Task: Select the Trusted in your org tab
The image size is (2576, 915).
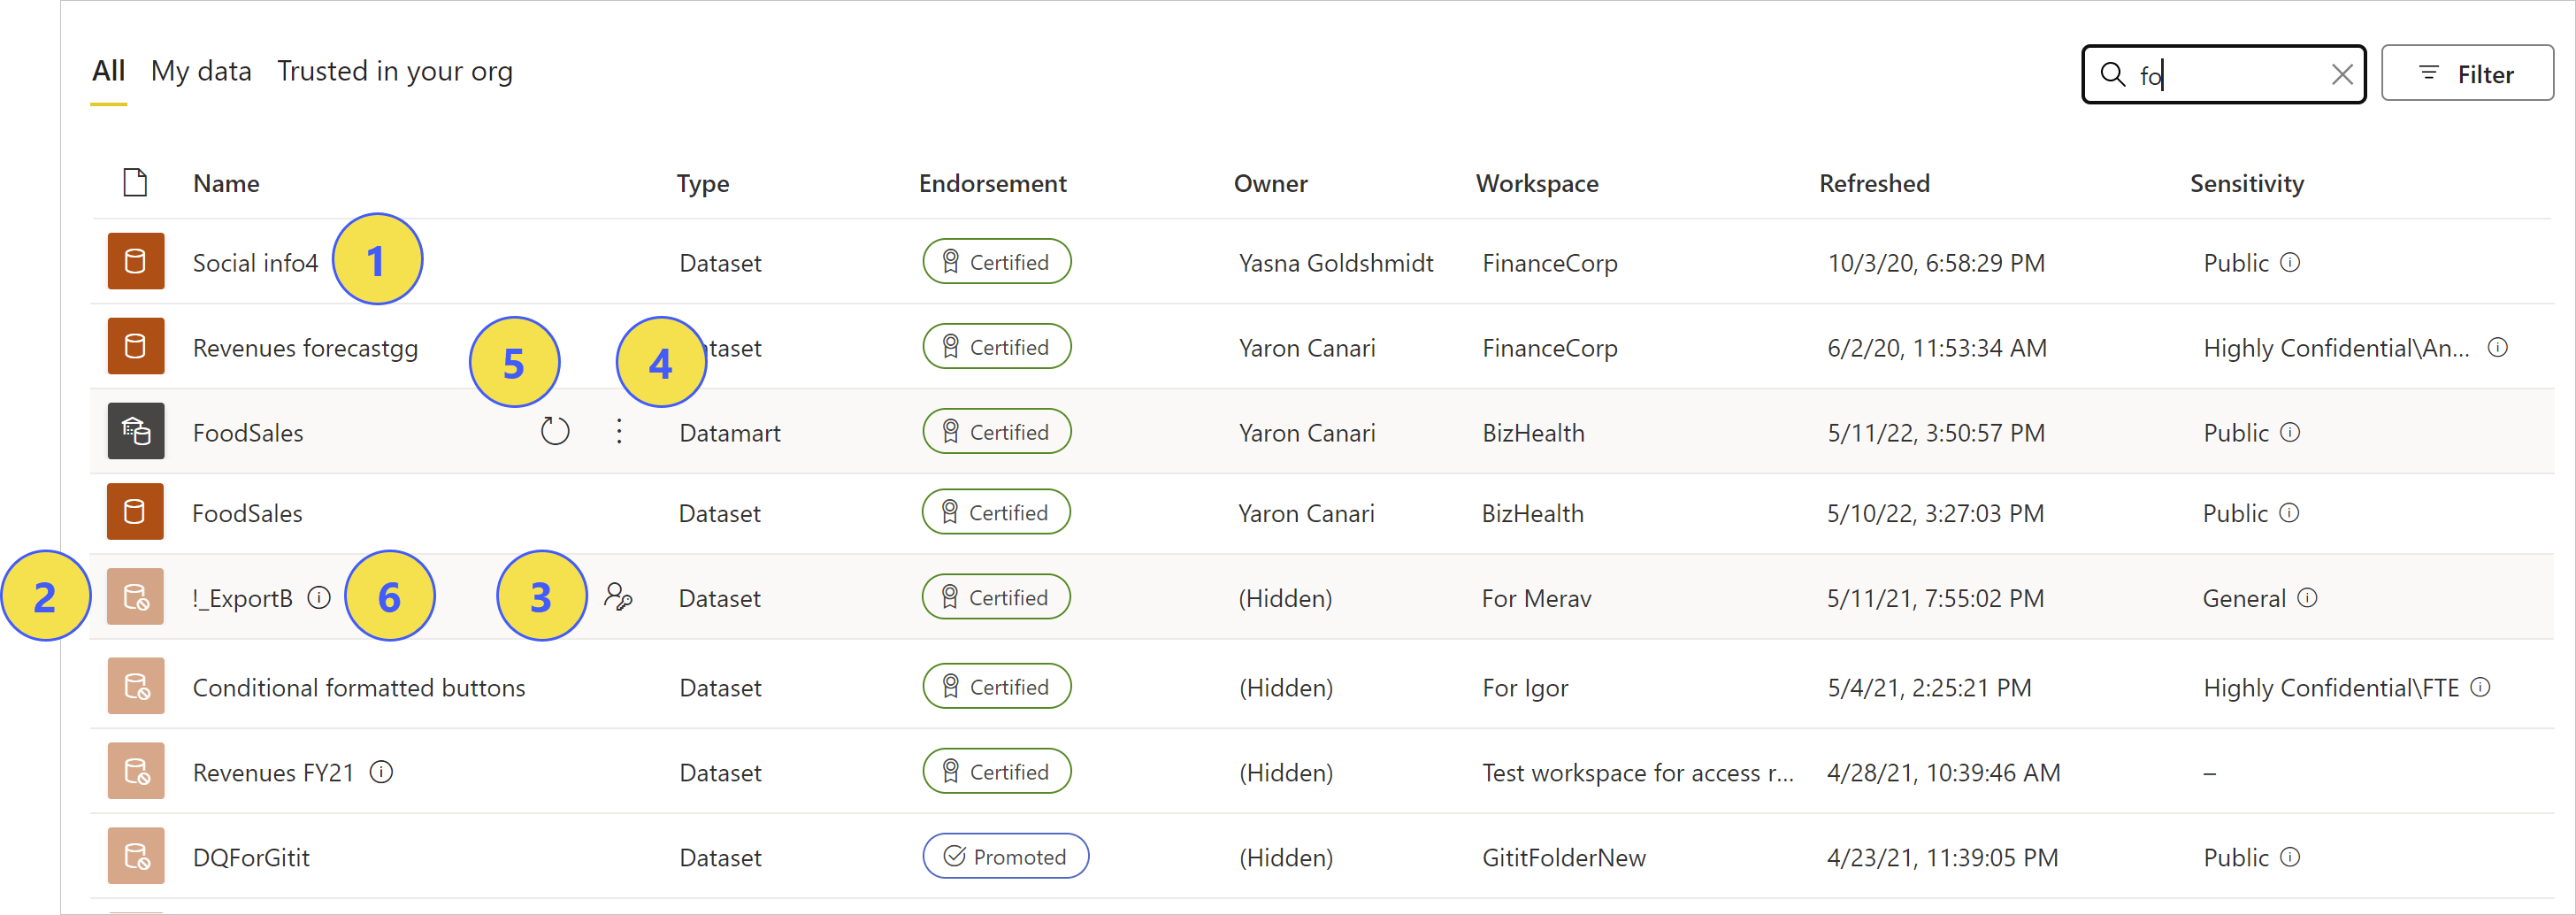Action: tap(396, 71)
